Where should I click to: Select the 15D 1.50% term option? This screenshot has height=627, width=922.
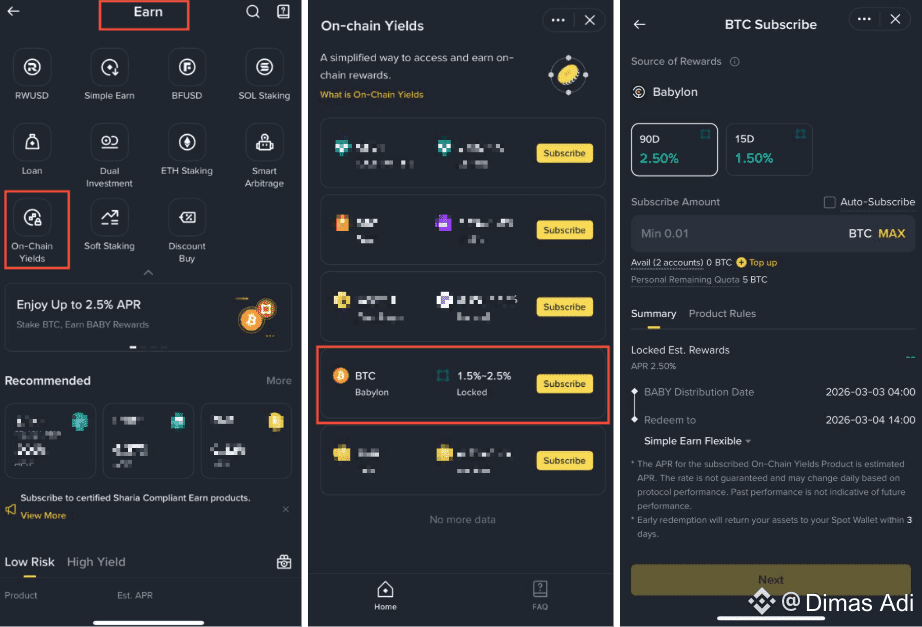point(769,149)
